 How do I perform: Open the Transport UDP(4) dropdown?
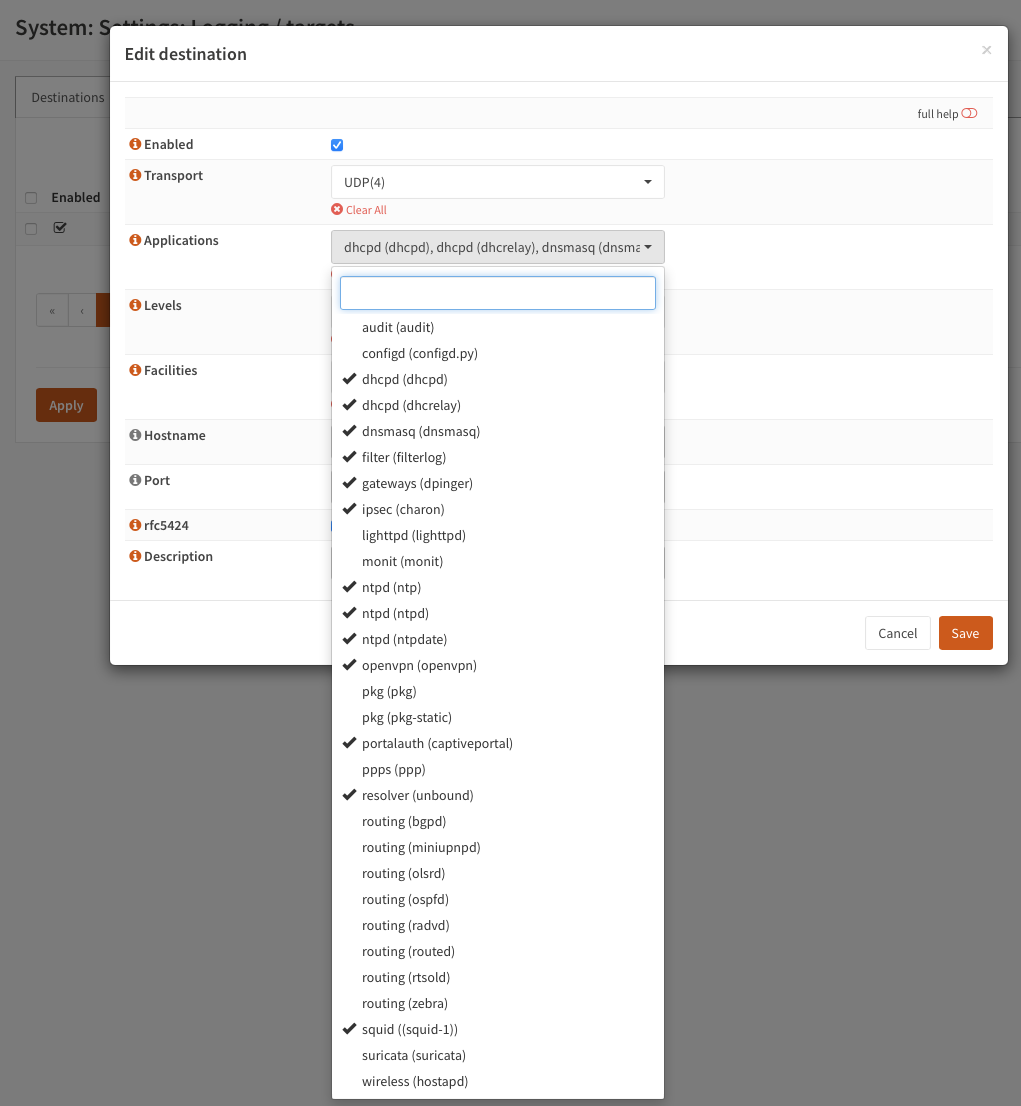(x=497, y=182)
